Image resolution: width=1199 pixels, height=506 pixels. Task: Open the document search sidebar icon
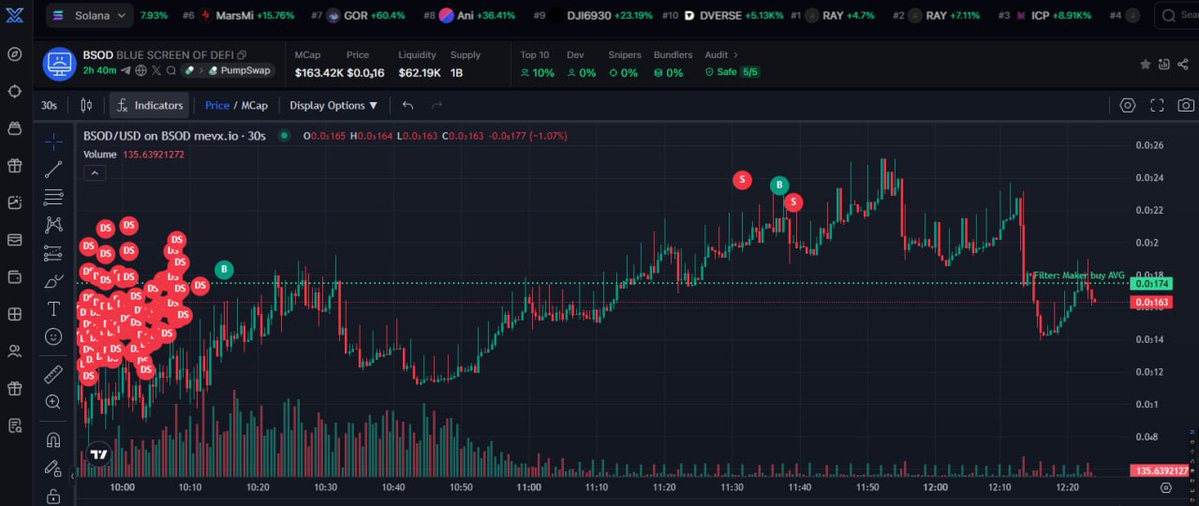click(15, 426)
